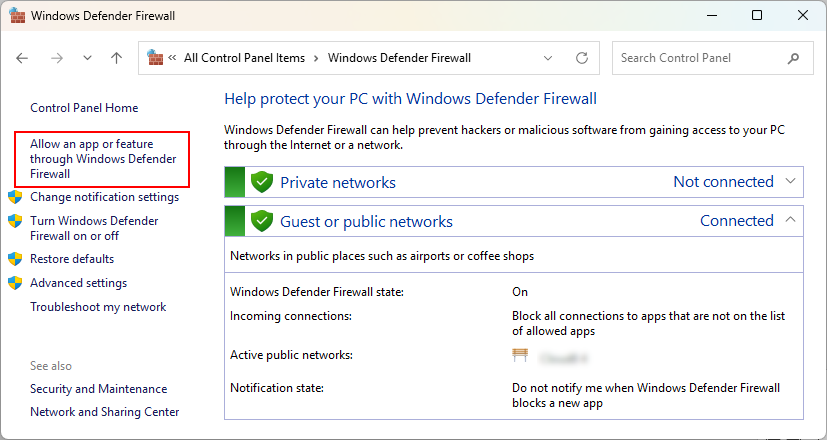
Task: Click the double chevron in address bar
Action: [x=172, y=58]
